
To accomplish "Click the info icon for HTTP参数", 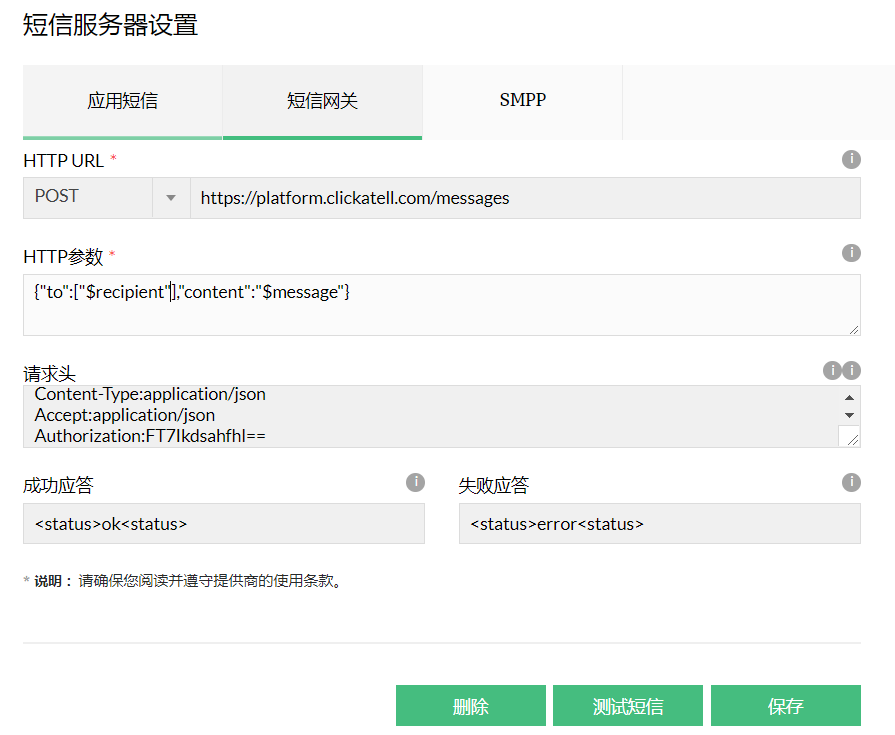I will (x=851, y=253).
